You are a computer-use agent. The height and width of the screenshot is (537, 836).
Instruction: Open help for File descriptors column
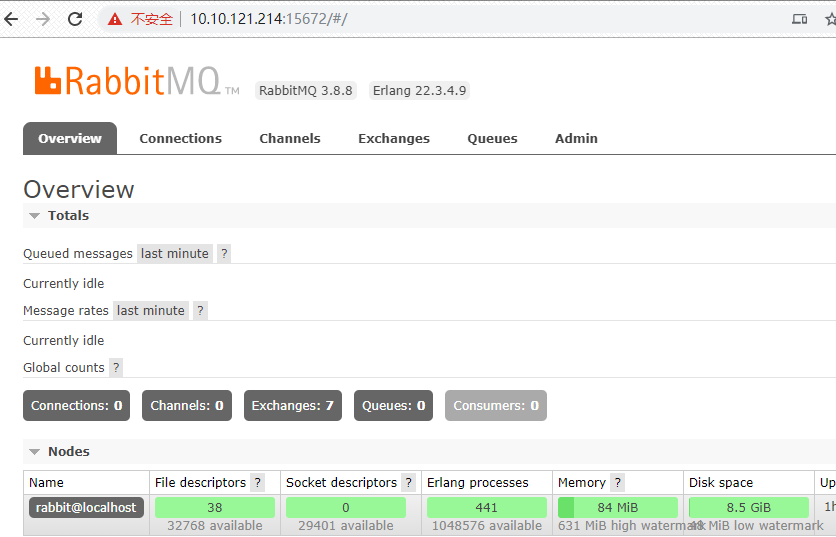coord(258,483)
